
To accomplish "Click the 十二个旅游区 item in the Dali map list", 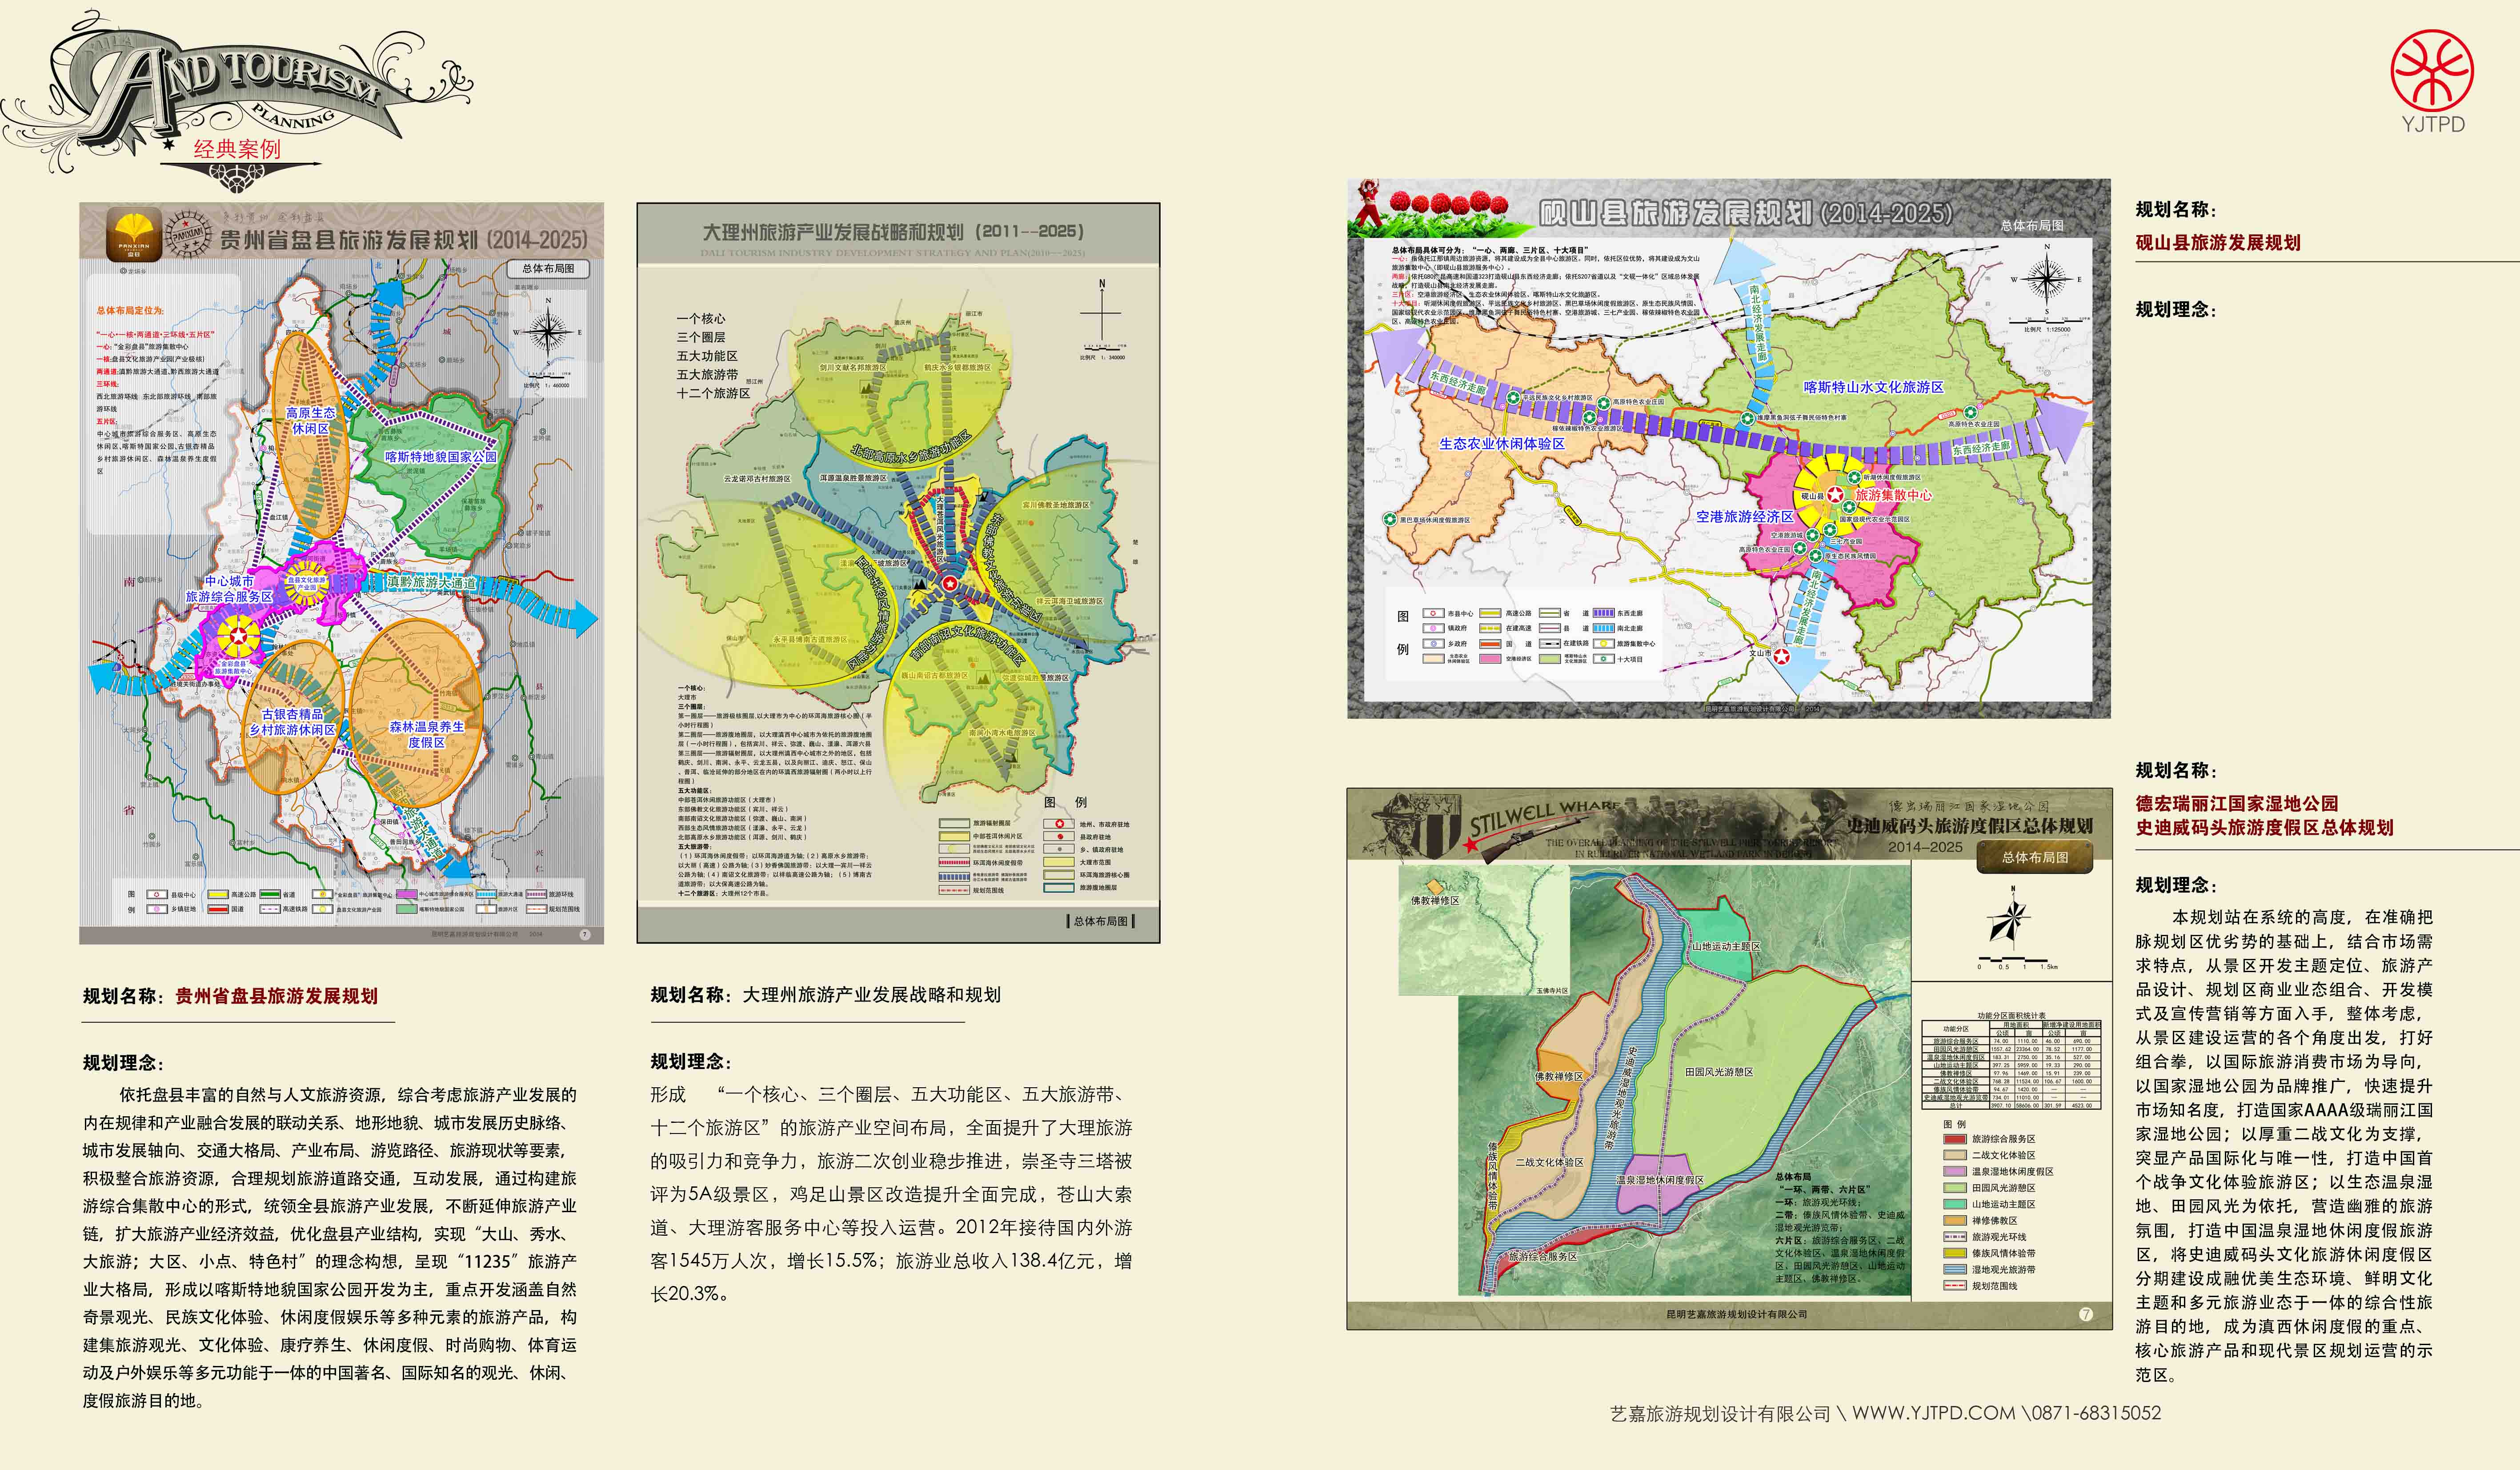I will point(713,394).
